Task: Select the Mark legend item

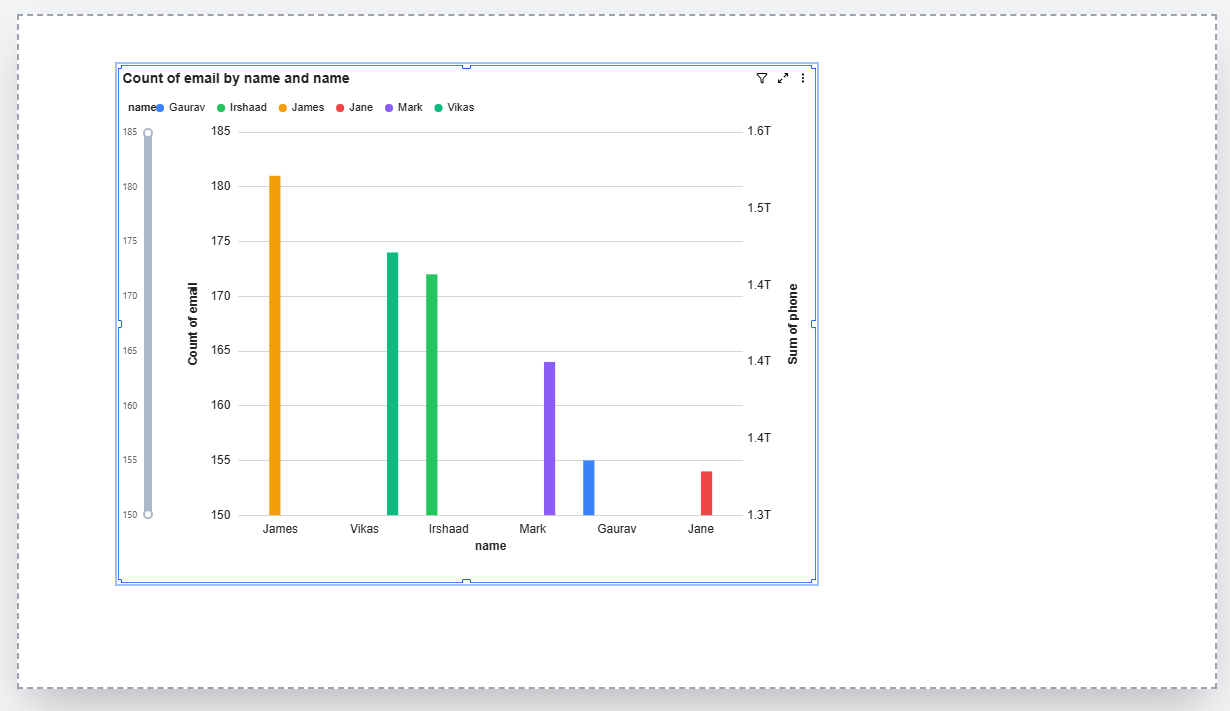Action: [x=409, y=107]
